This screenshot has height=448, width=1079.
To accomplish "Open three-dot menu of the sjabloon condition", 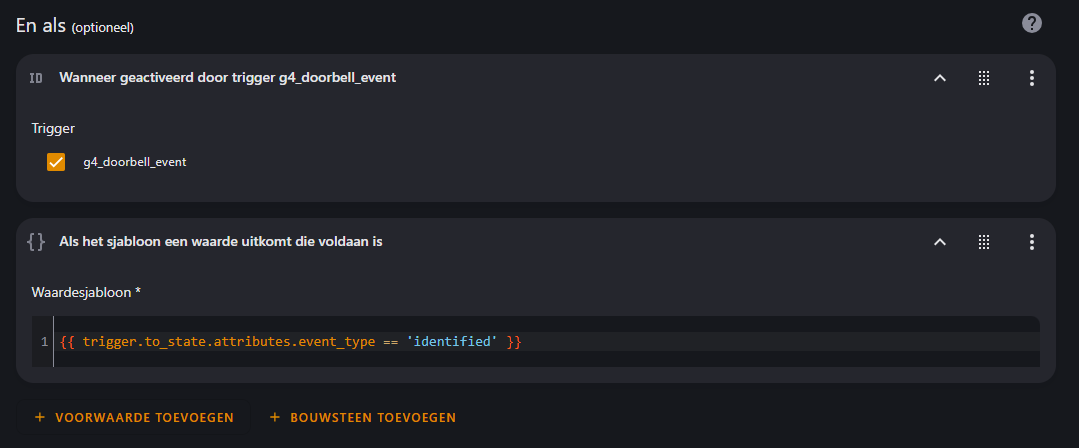I will pos(1031,242).
